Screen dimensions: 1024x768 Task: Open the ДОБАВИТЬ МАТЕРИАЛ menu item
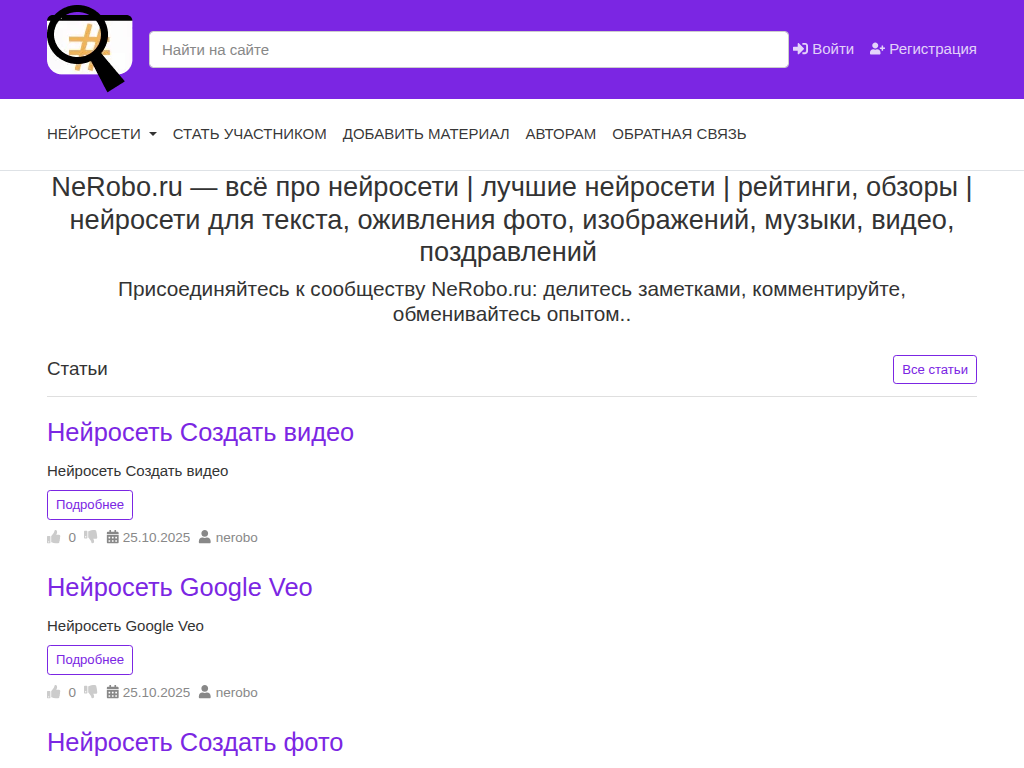(426, 133)
